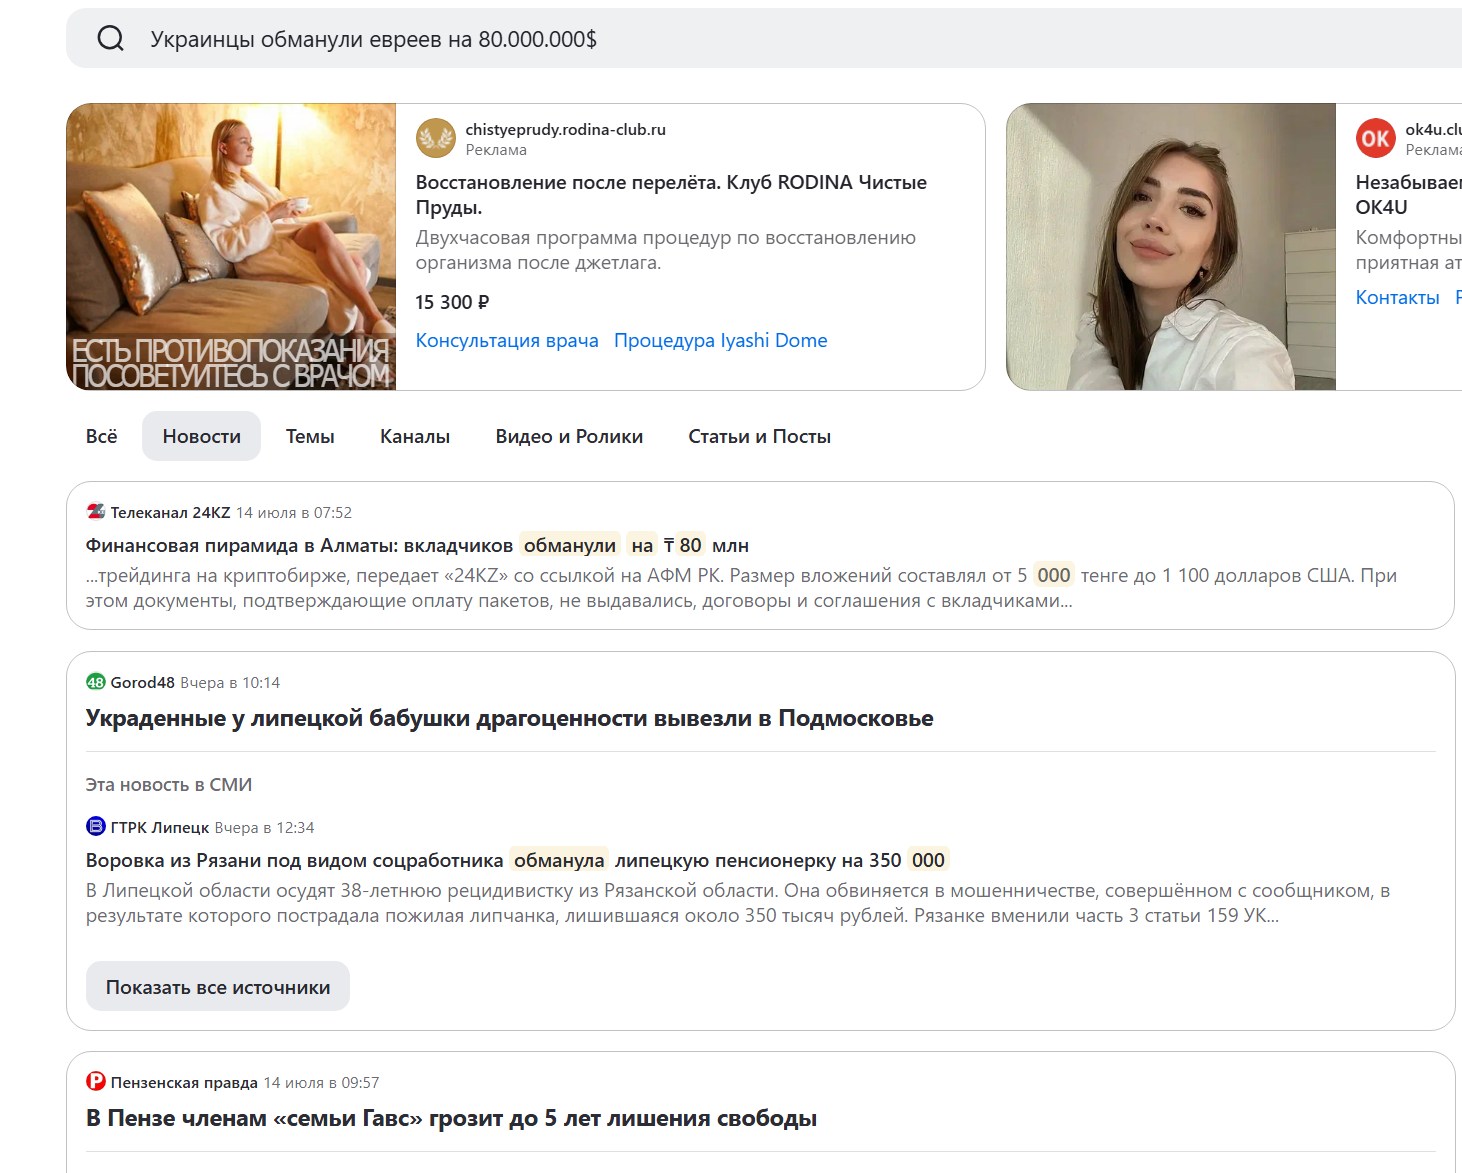Open the Каналы tab
The image size is (1462, 1173).
[415, 436]
